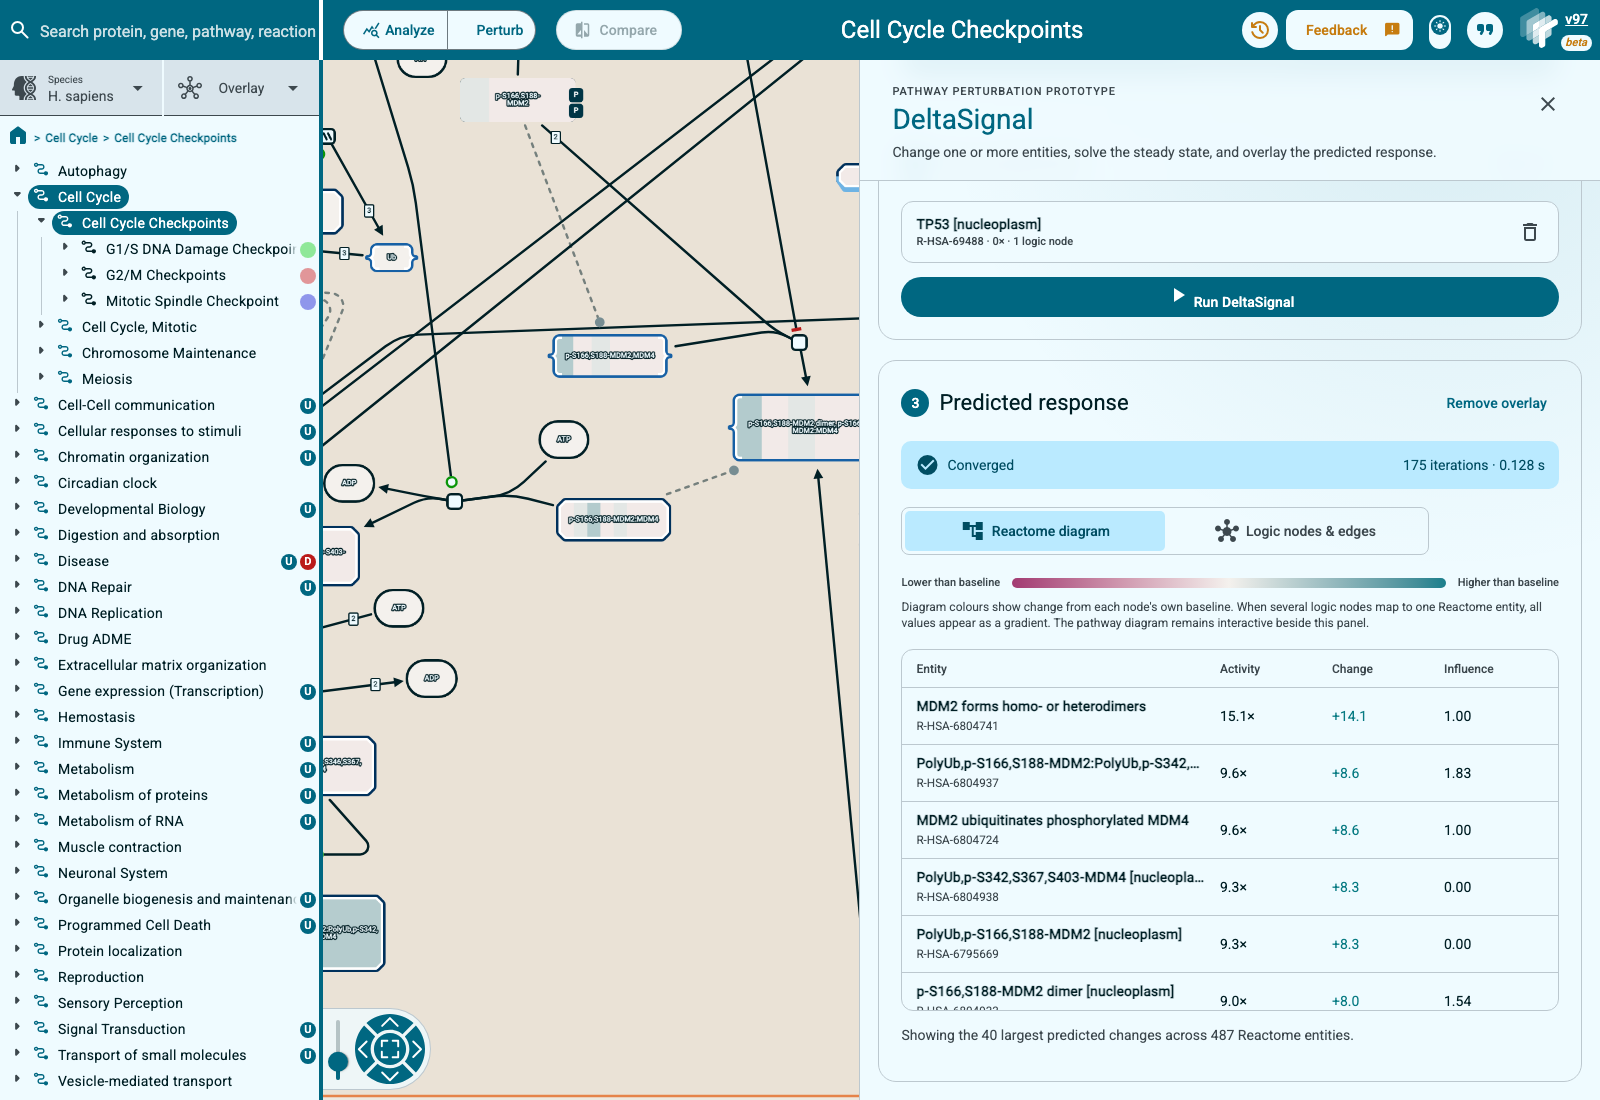Adjust the diagram zoom slider handle
The height and width of the screenshot is (1100, 1600).
pos(339,1062)
